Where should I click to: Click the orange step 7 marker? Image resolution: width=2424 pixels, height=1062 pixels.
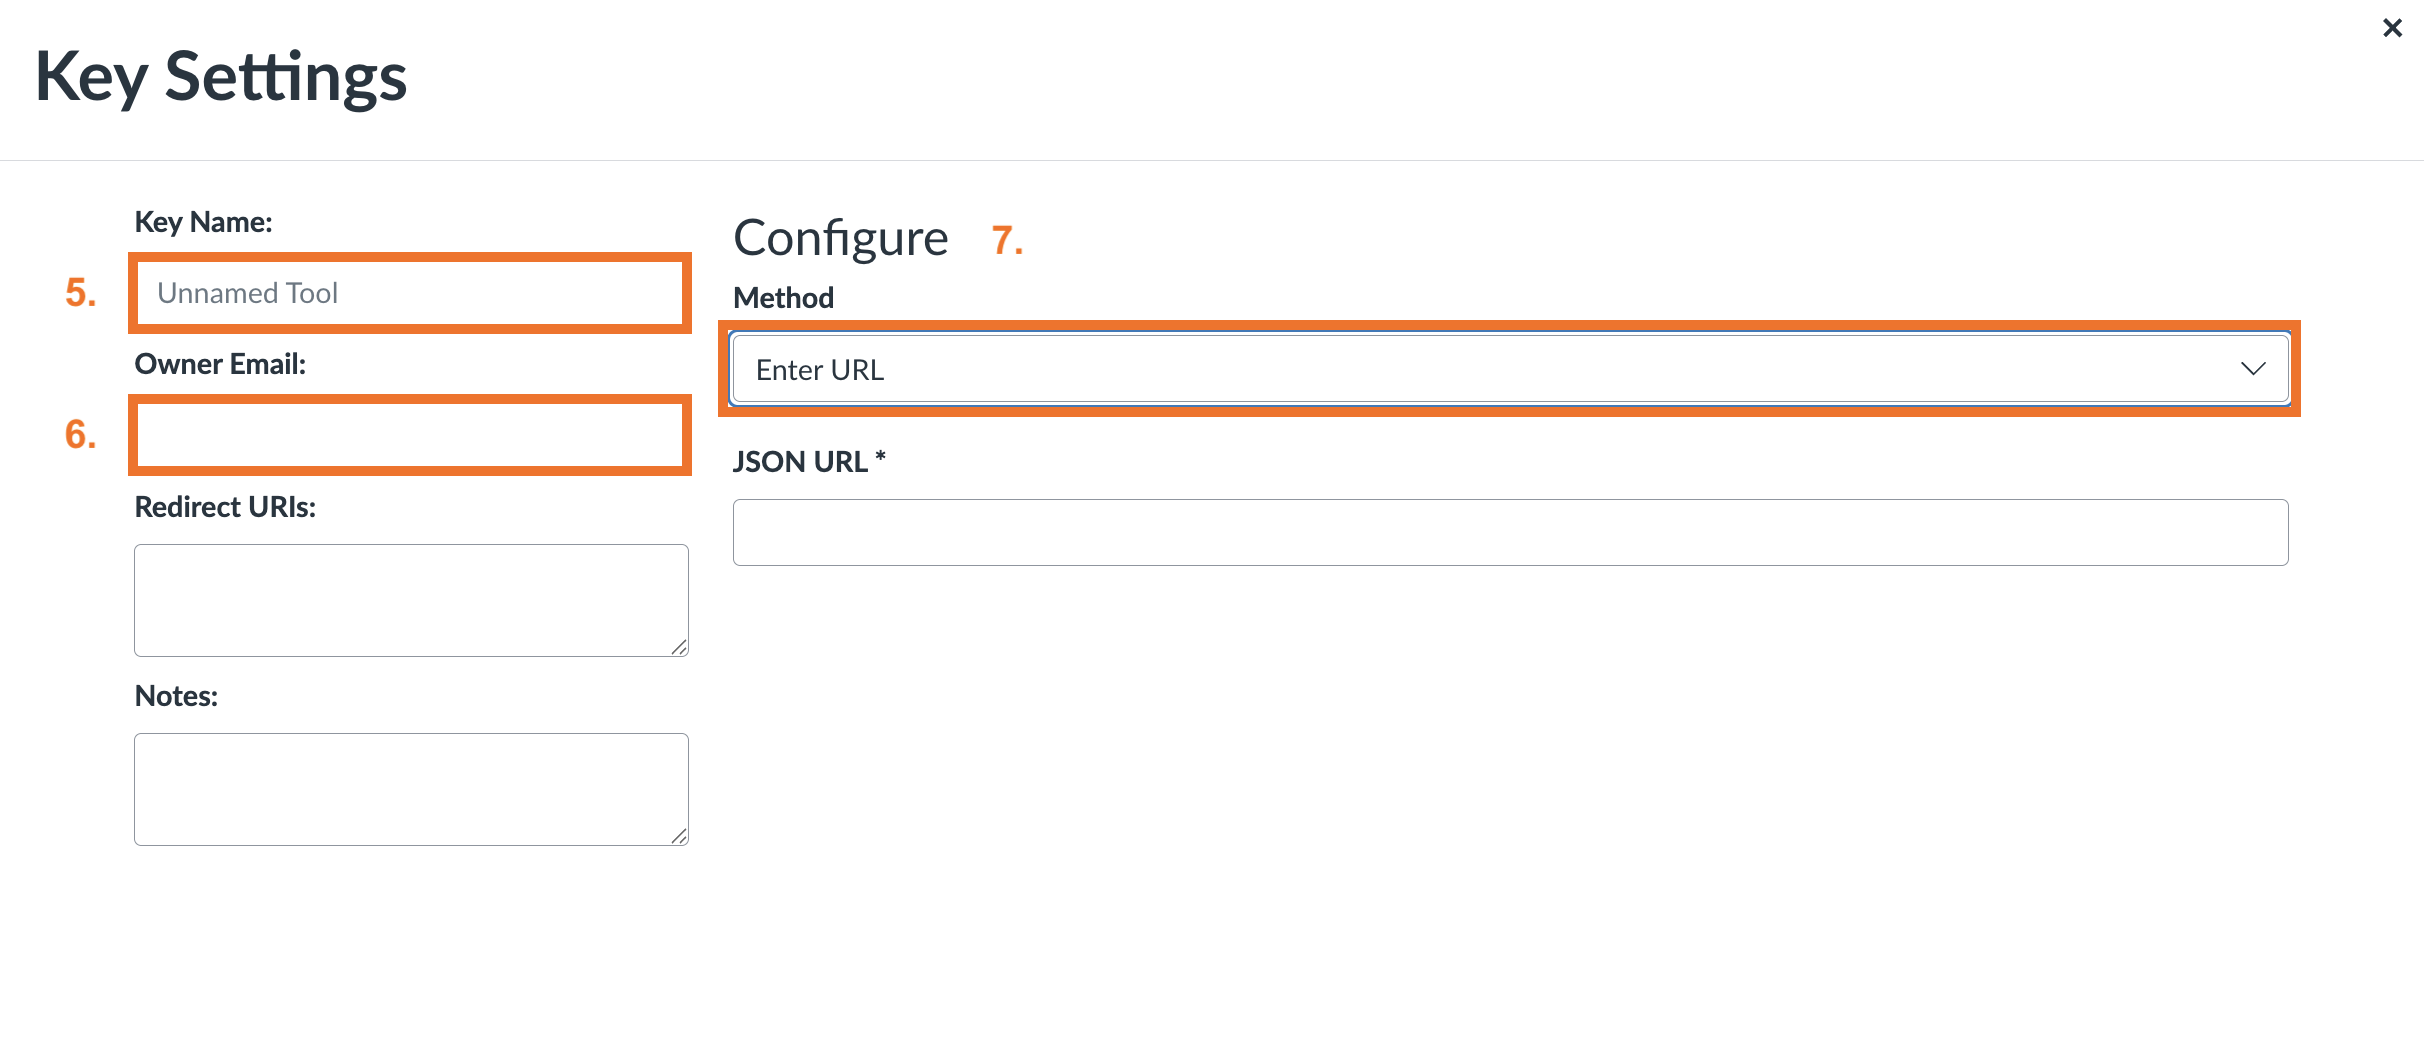[x=1007, y=240]
